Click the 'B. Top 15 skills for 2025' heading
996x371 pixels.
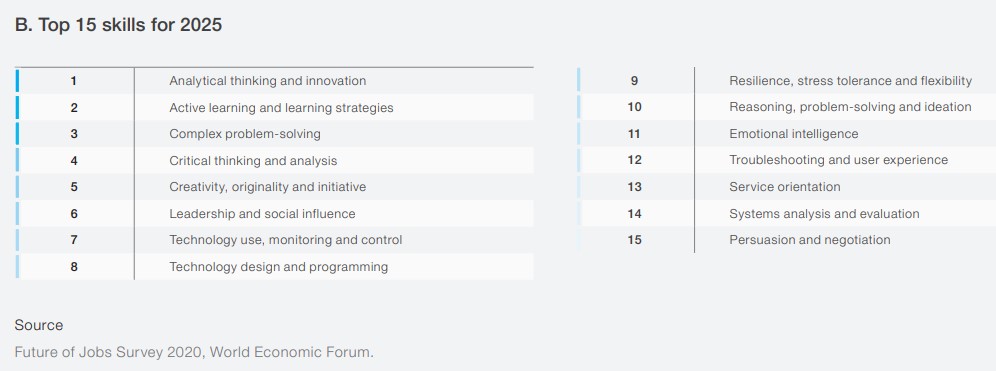(118, 25)
